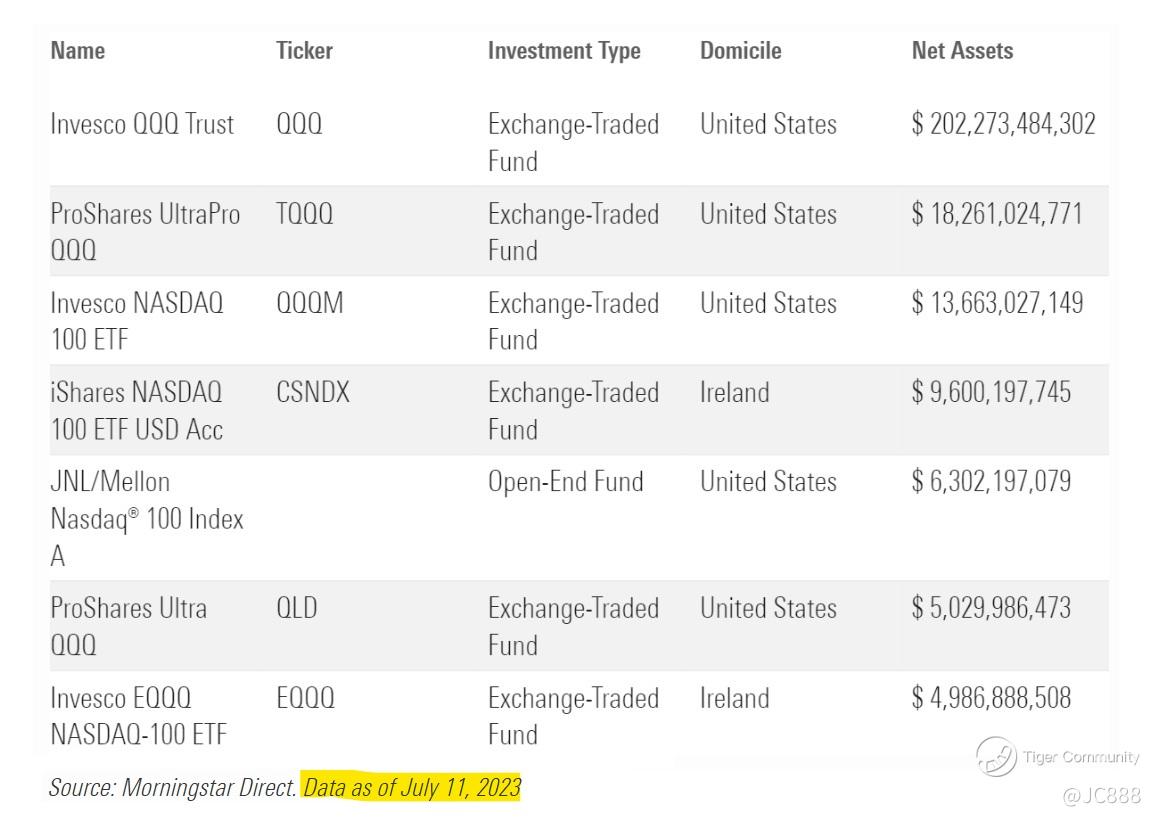Click the Investment Type column header
The image size is (1164, 822).
(564, 50)
